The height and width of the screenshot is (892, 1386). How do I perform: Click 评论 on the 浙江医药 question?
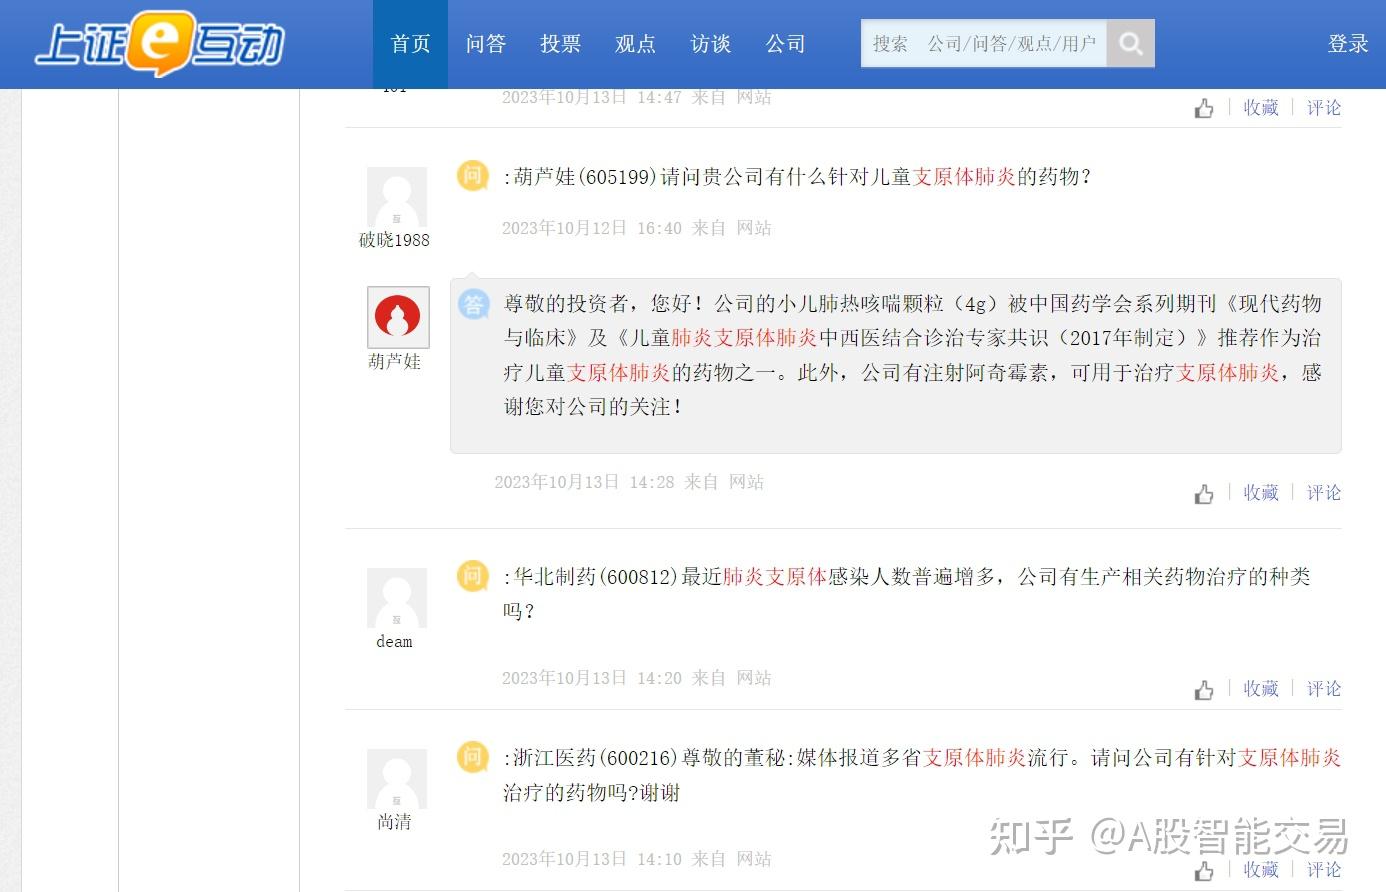(x=1323, y=870)
